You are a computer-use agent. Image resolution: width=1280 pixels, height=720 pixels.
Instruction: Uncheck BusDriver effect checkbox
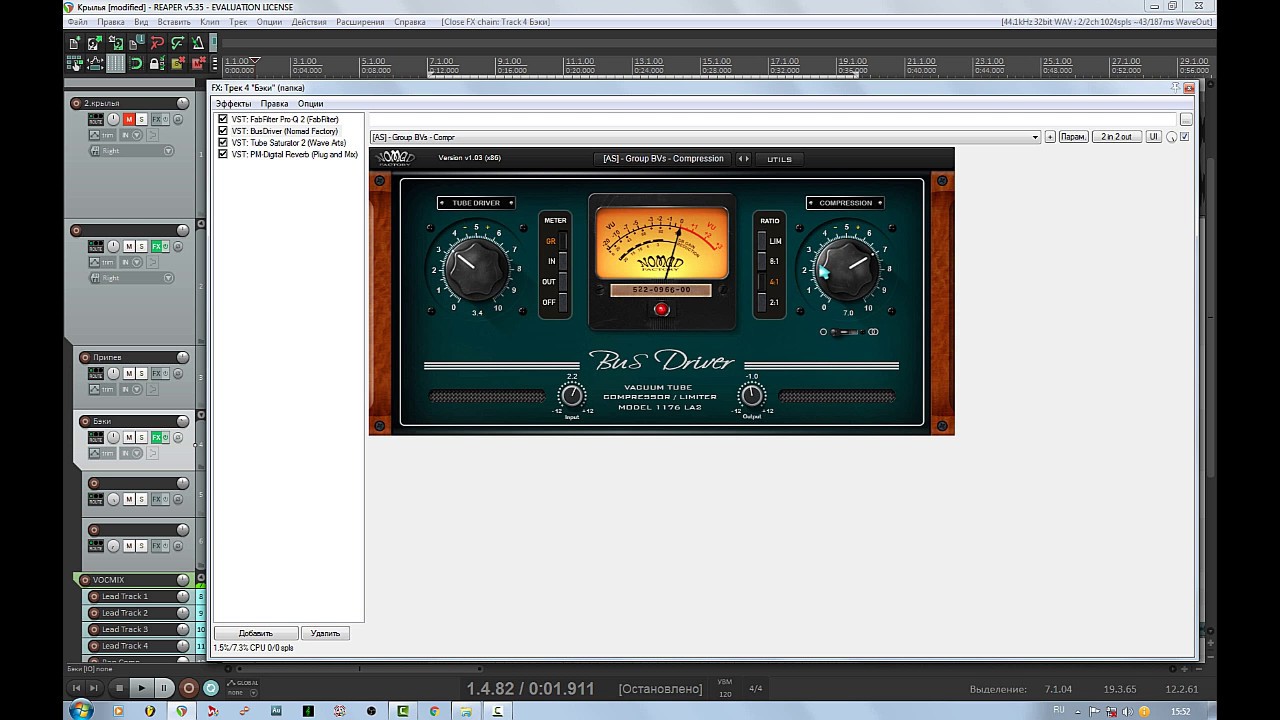point(223,131)
